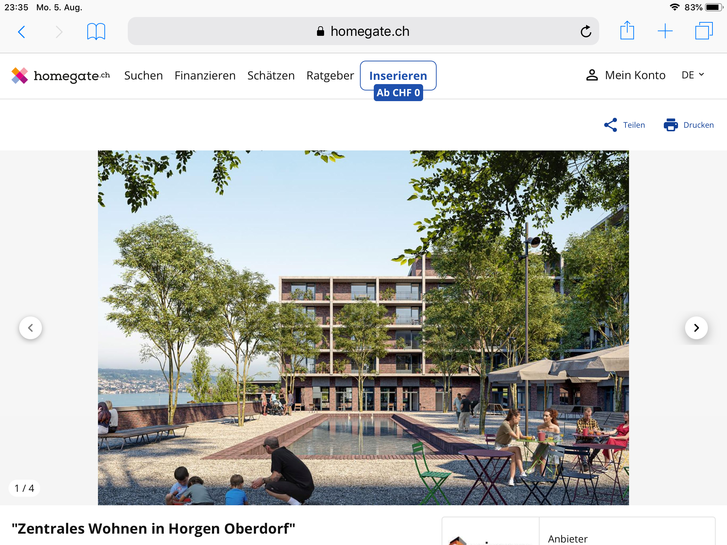Expand the DE language dropdown
727x545 pixels.
pos(693,75)
